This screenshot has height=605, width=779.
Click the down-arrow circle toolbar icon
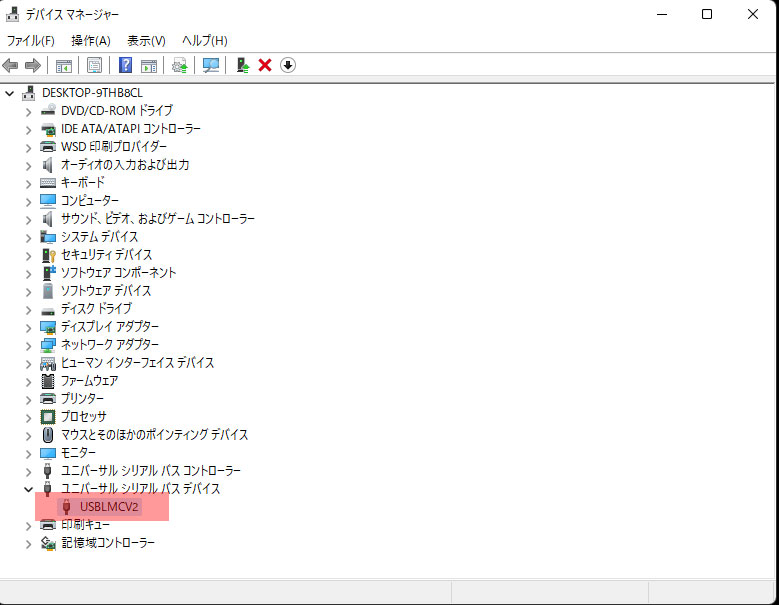[288, 65]
